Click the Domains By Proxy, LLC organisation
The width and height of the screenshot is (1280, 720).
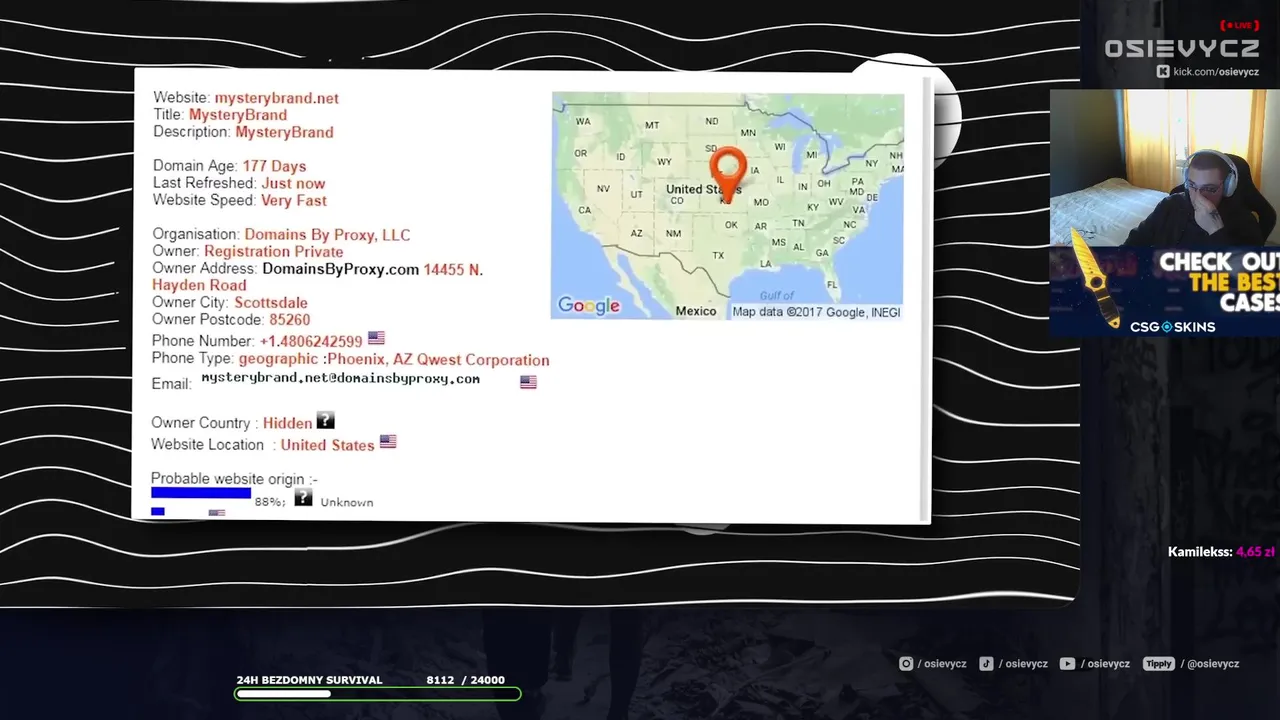coord(327,235)
